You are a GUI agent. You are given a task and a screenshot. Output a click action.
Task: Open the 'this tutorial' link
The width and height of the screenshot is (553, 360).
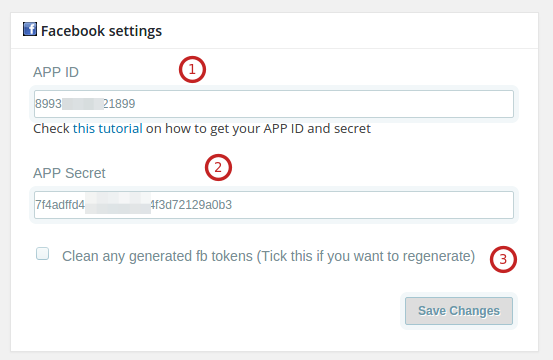pos(108,128)
